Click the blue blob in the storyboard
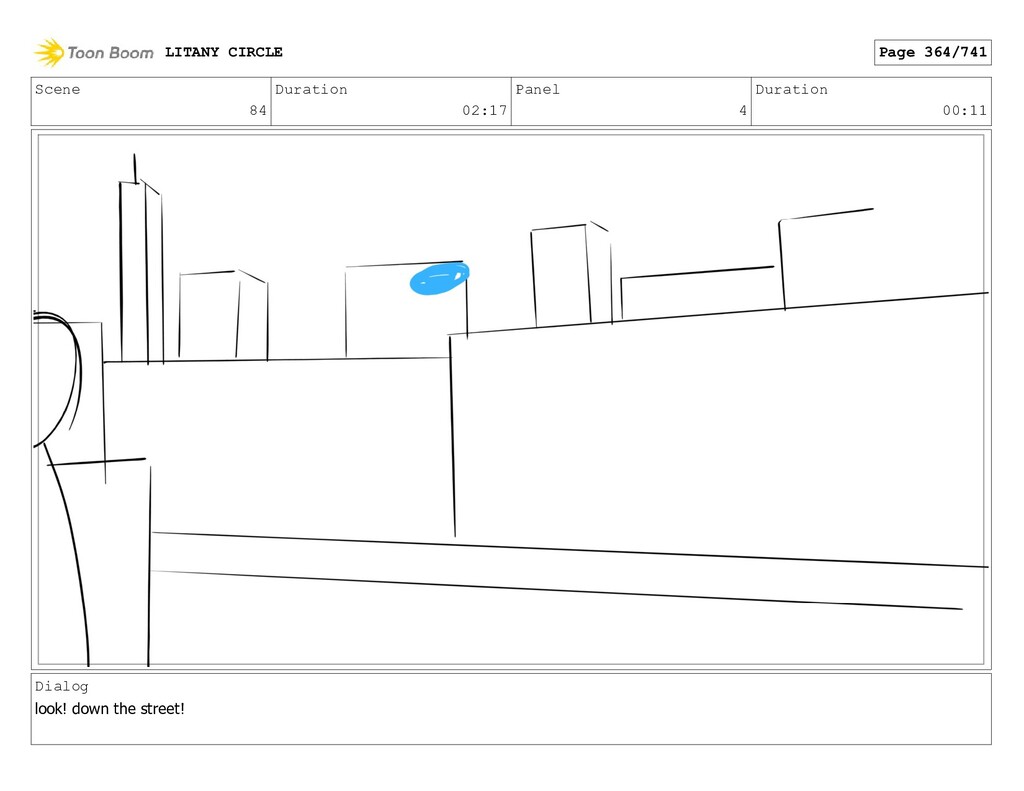Viewport: 1024px width, 791px height. pyautogui.click(x=440, y=279)
